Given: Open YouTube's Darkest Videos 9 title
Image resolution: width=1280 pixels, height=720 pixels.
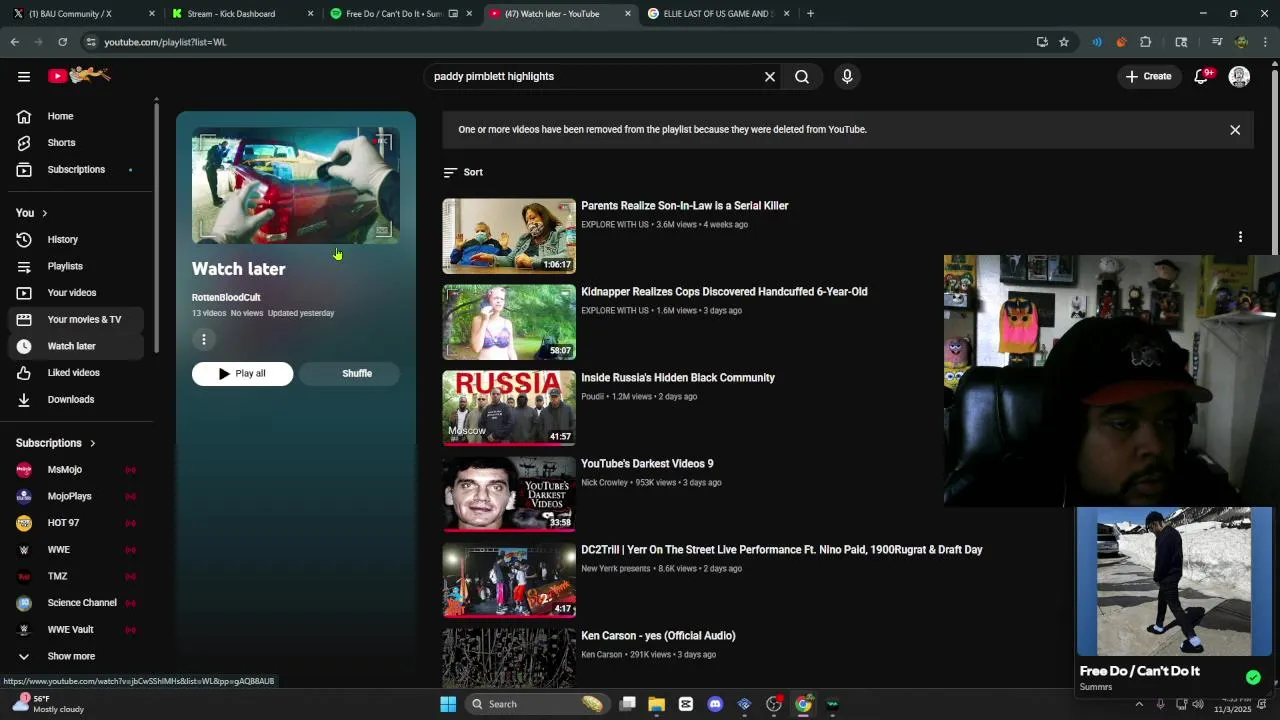Looking at the screenshot, I should click(647, 464).
